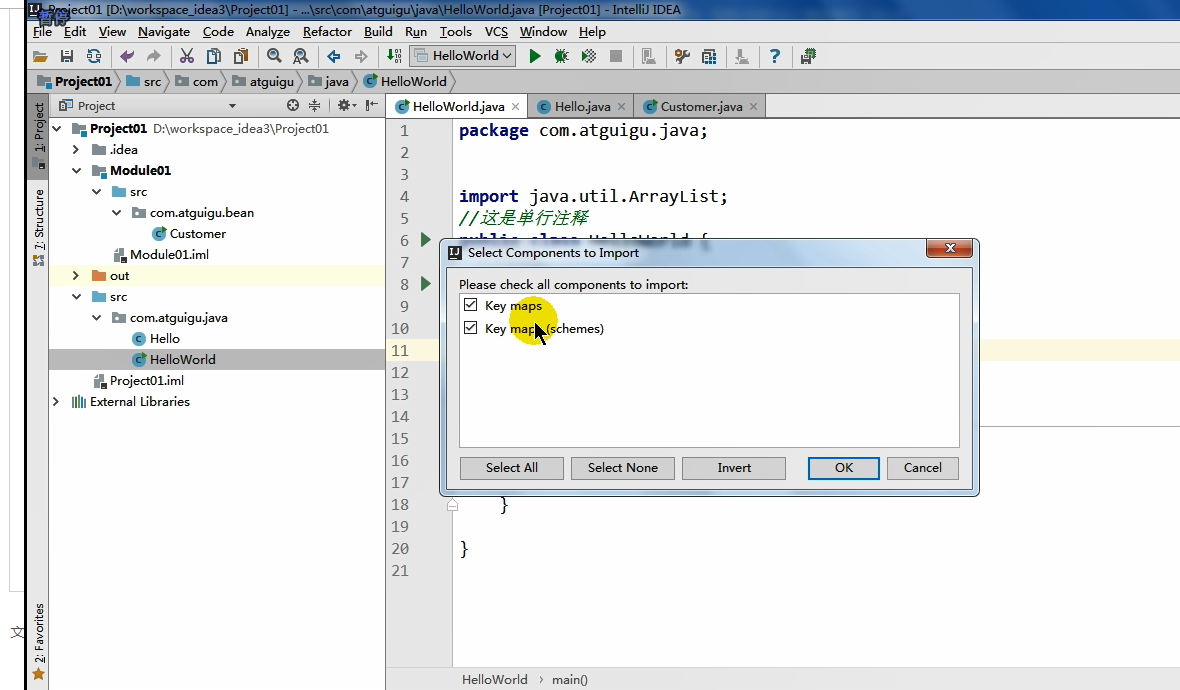Open Project panel gear settings
Image resolution: width=1180 pixels, height=690 pixels.
(345, 105)
